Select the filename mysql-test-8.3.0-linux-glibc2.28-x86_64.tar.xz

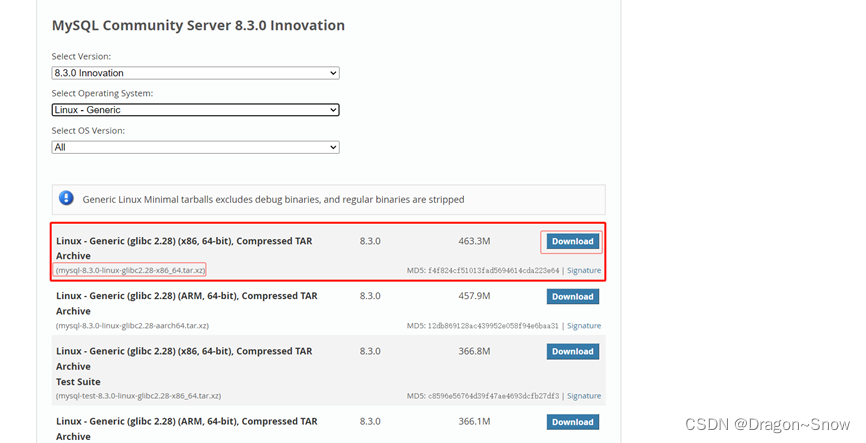pos(139,396)
